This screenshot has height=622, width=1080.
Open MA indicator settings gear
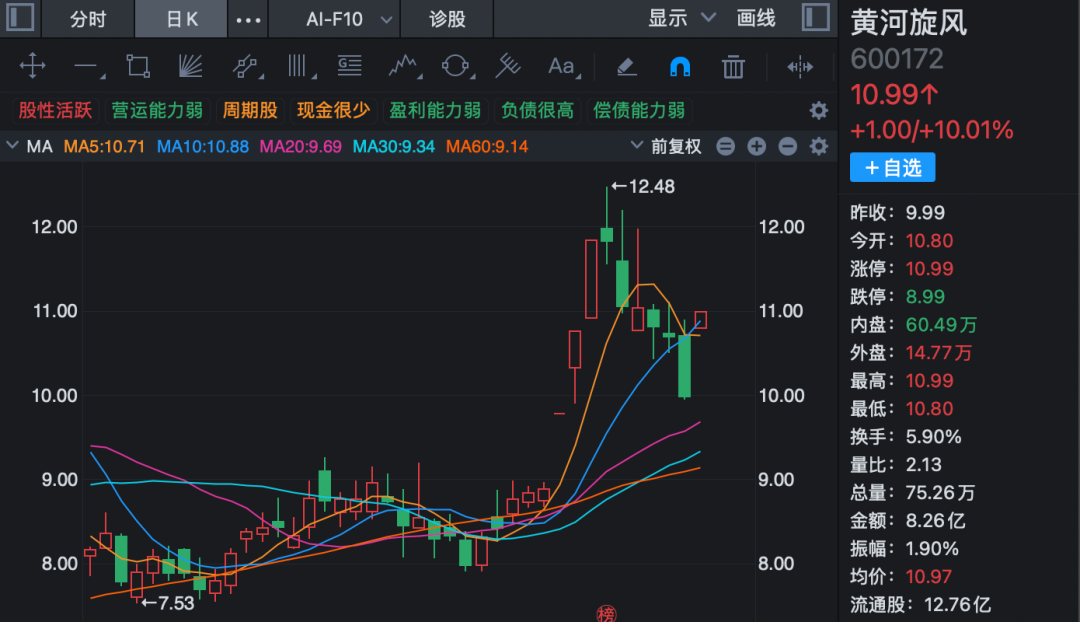(818, 146)
